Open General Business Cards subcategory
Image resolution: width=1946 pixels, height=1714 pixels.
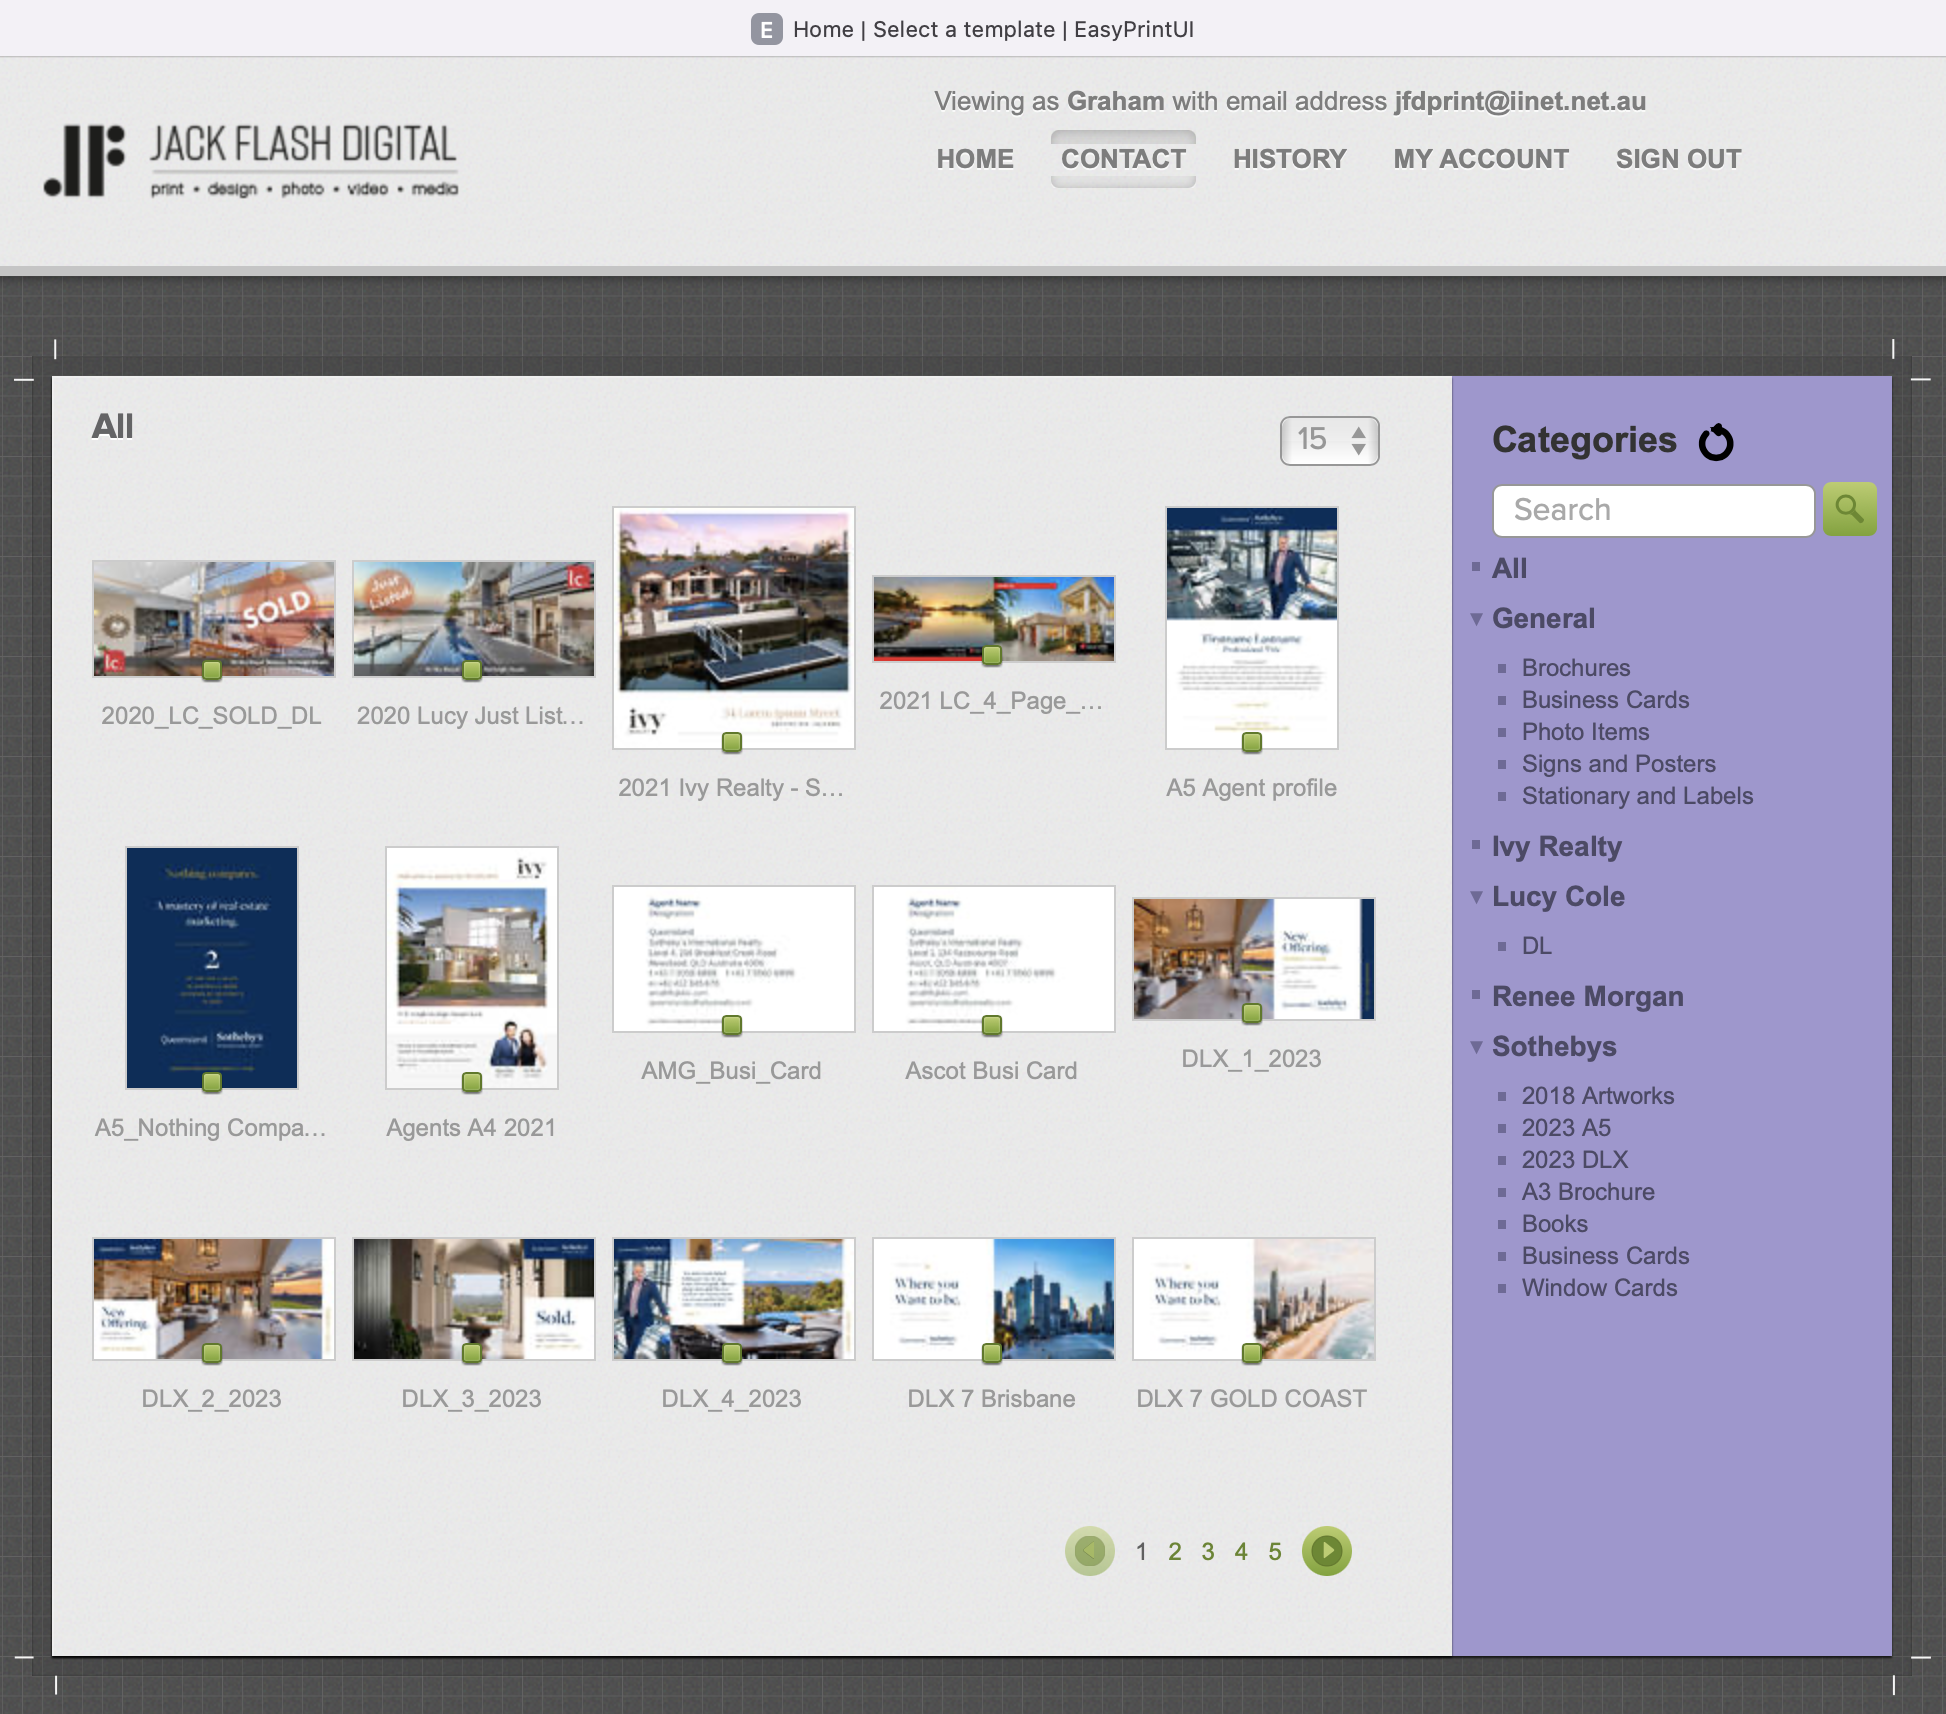pyautogui.click(x=1605, y=700)
